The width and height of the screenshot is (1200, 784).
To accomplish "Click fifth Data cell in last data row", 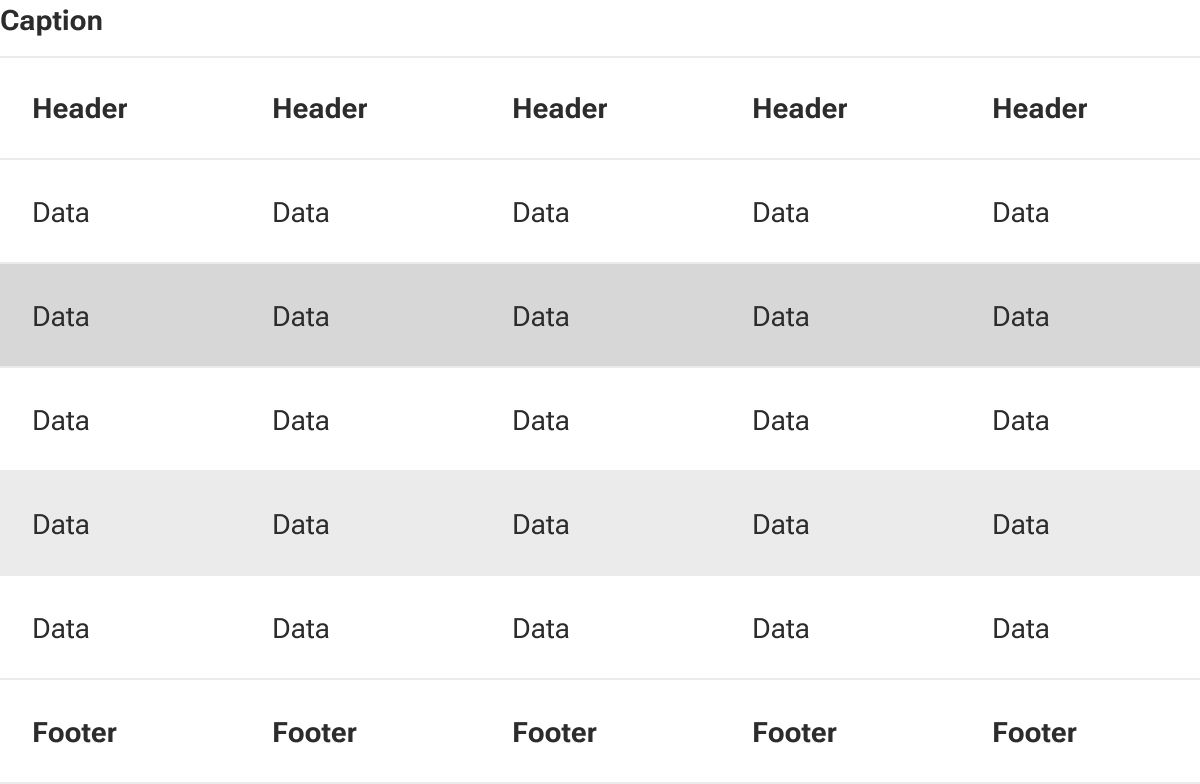I will tap(1080, 628).
